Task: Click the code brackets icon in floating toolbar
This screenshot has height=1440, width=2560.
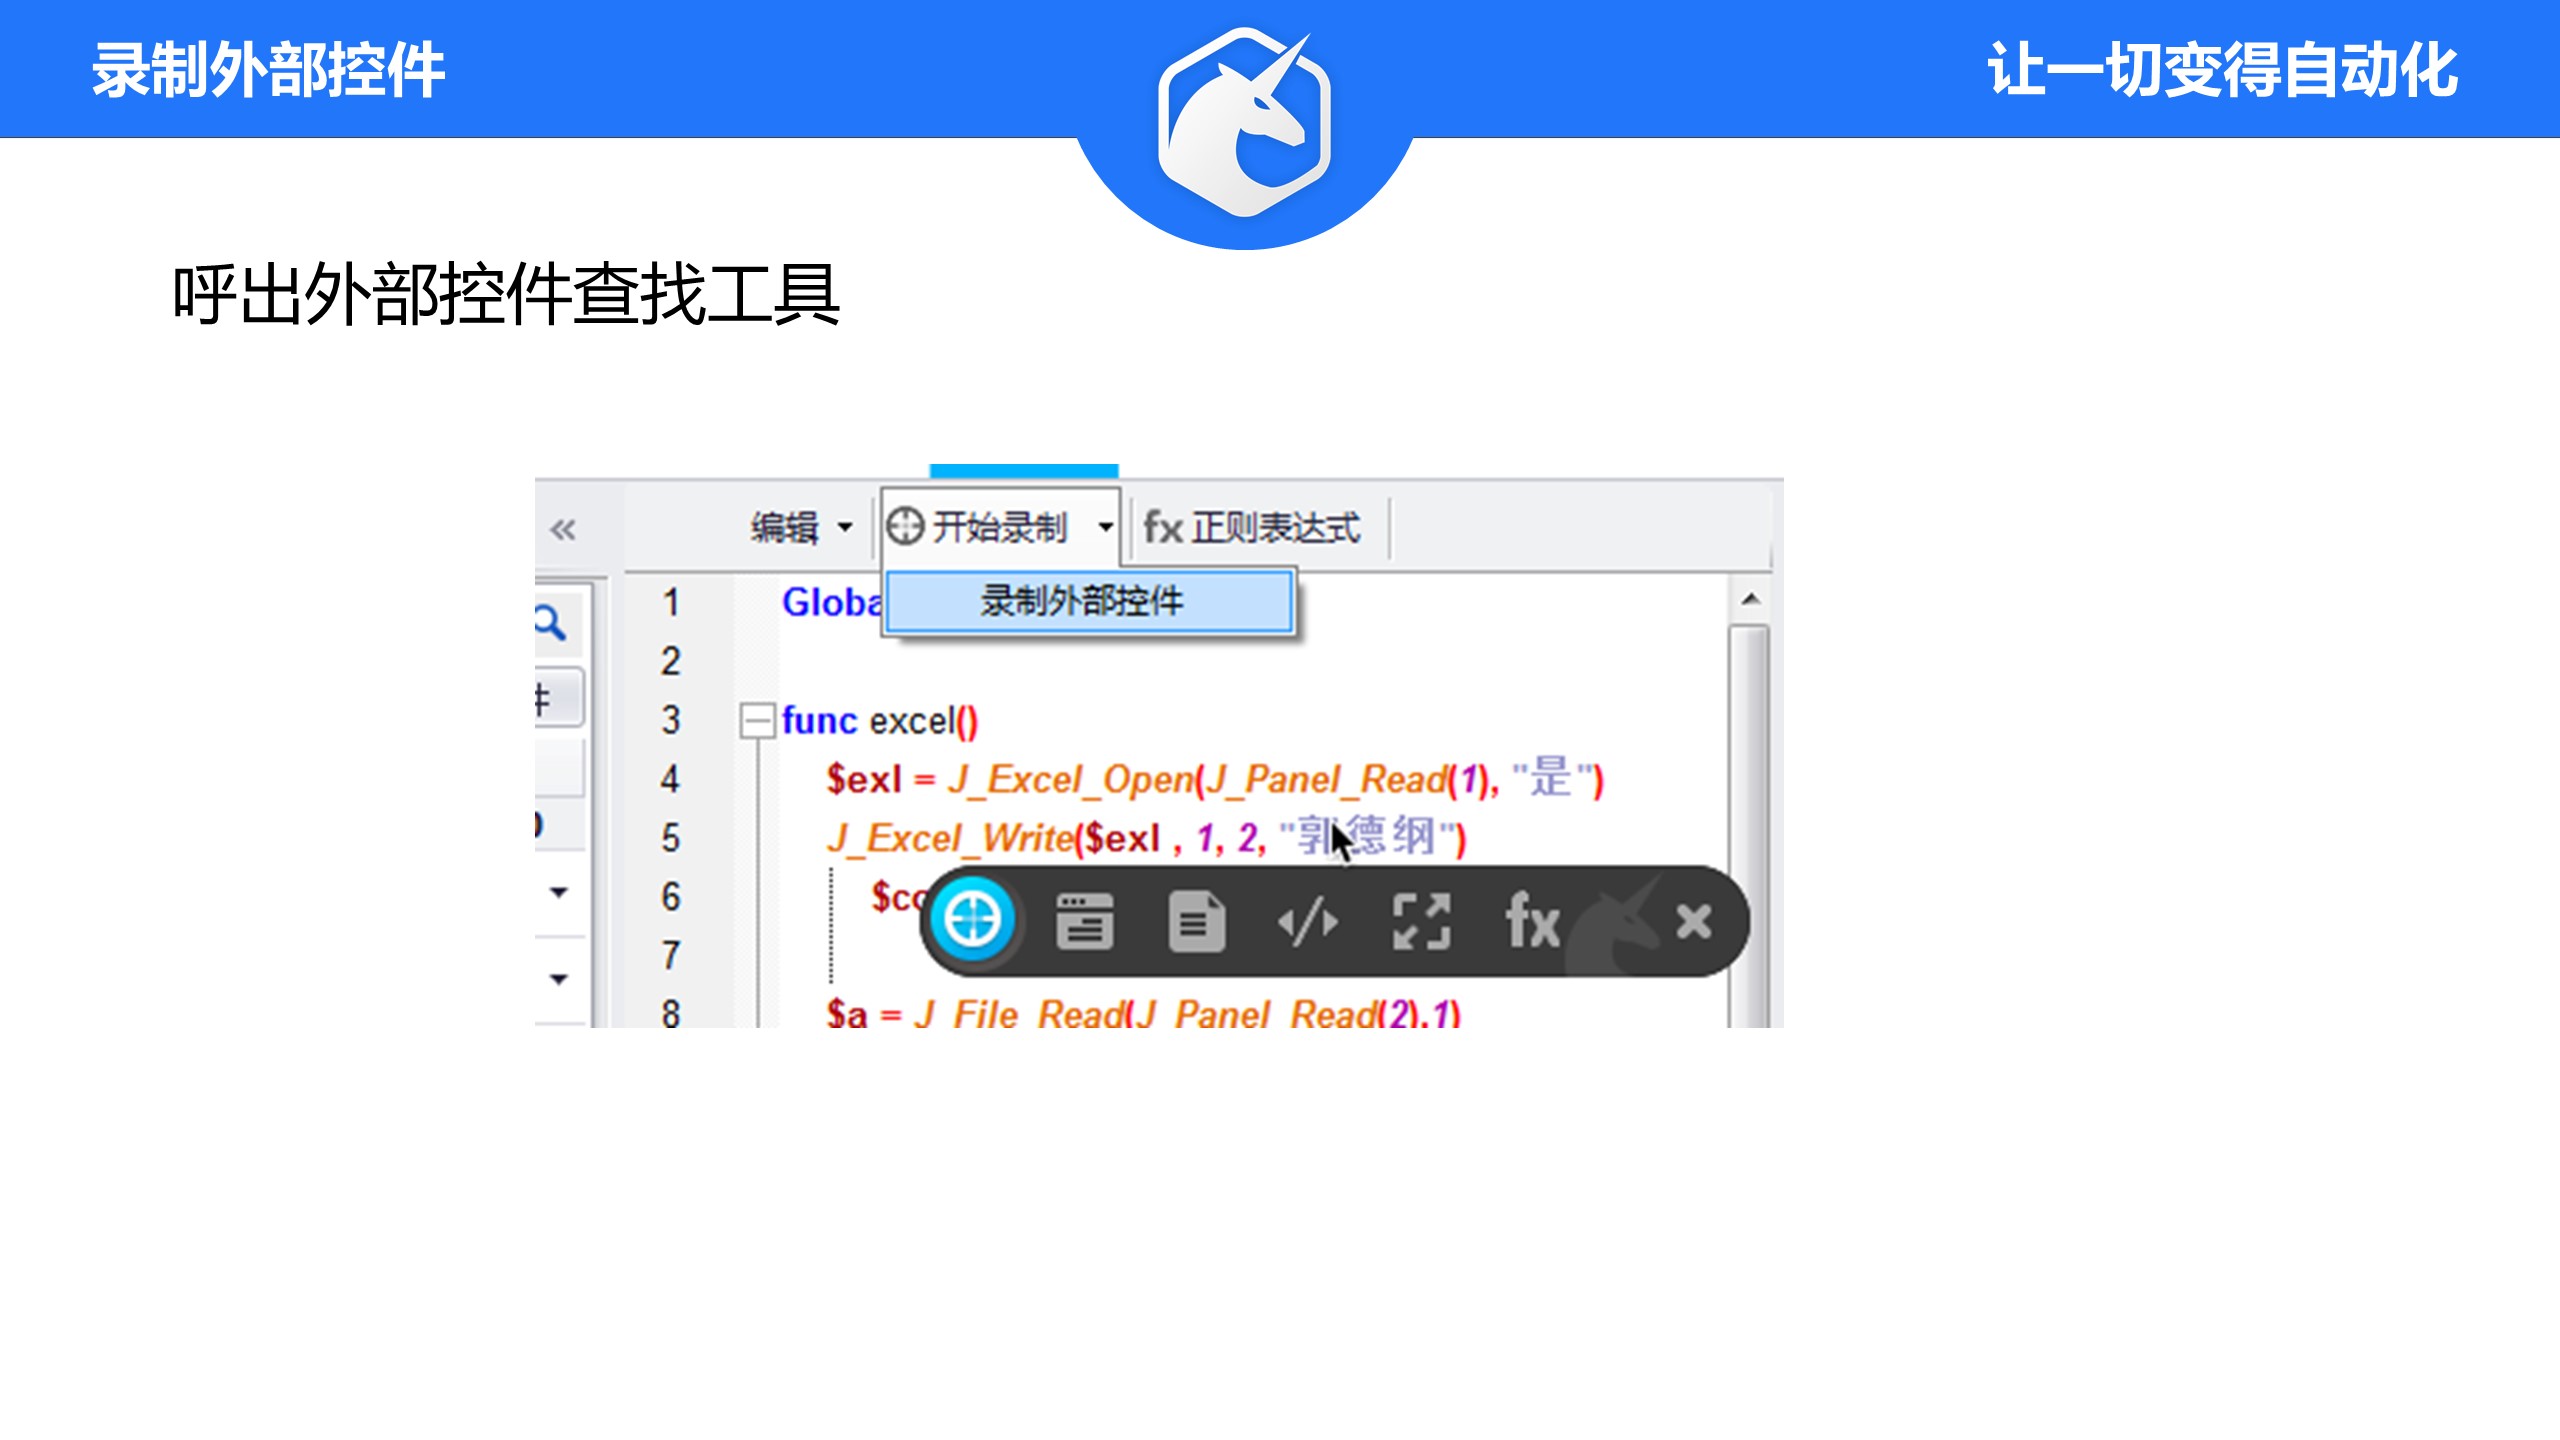Action: point(1308,921)
